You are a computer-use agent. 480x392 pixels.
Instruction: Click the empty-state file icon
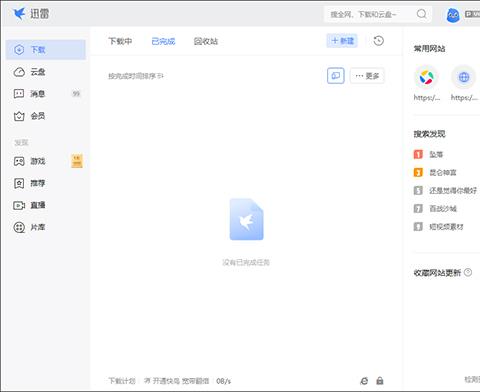[246, 219]
